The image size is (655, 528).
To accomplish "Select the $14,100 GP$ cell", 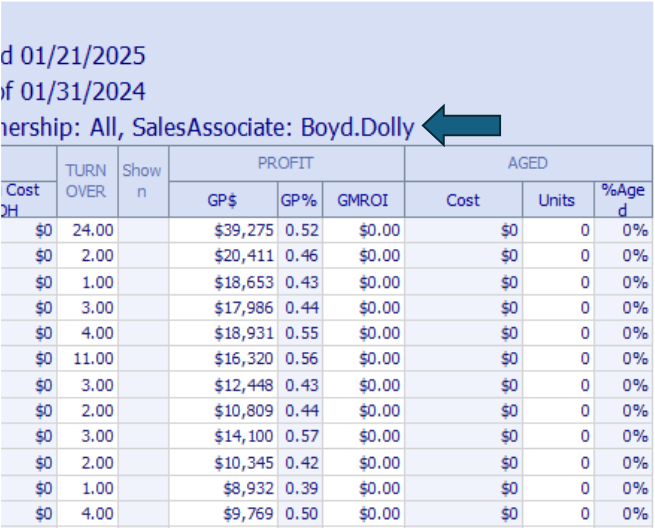I will 223,437.
